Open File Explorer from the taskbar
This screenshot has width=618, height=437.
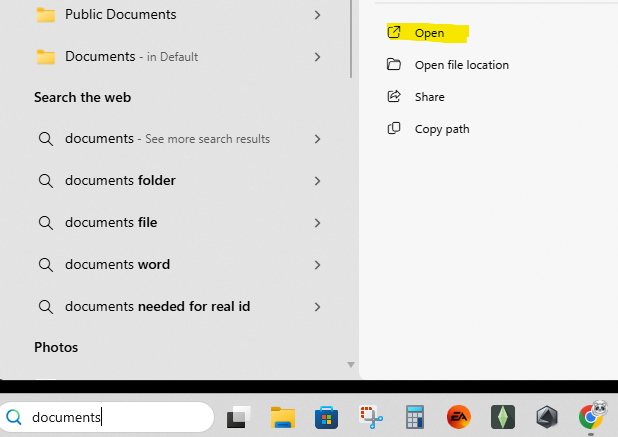tap(283, 417)
